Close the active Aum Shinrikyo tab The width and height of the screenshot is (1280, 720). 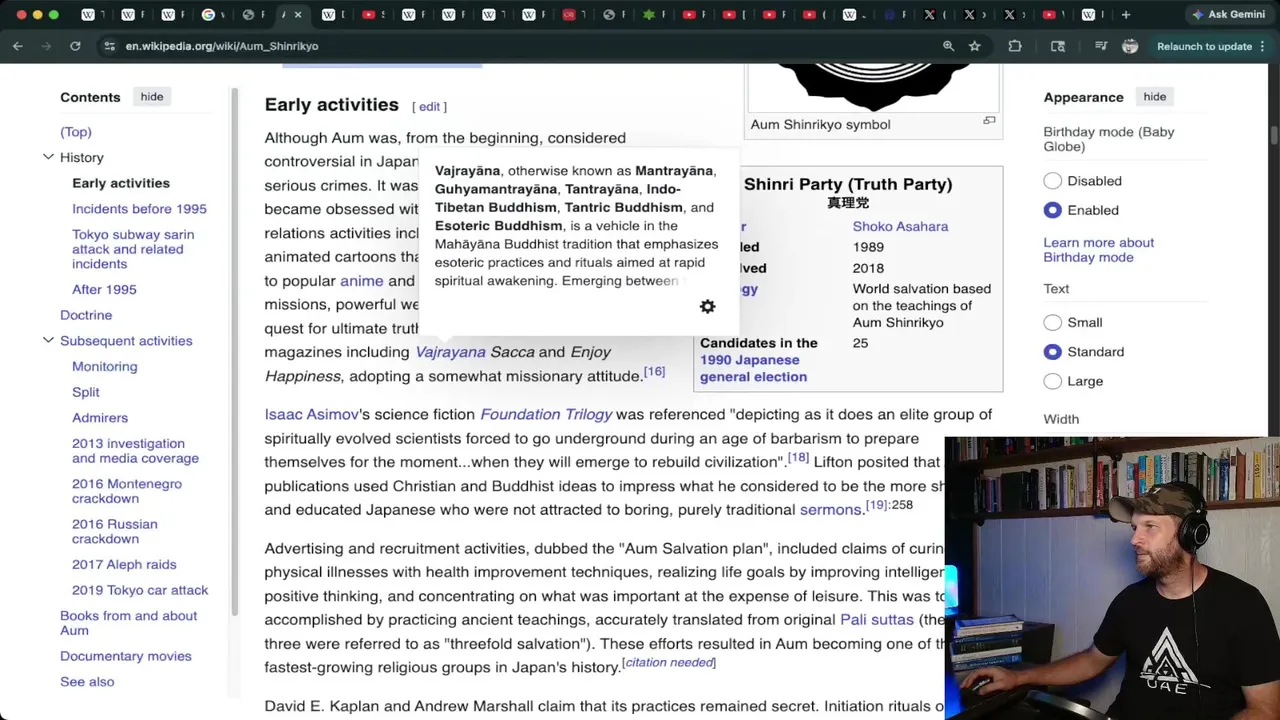tap(298, 15)
